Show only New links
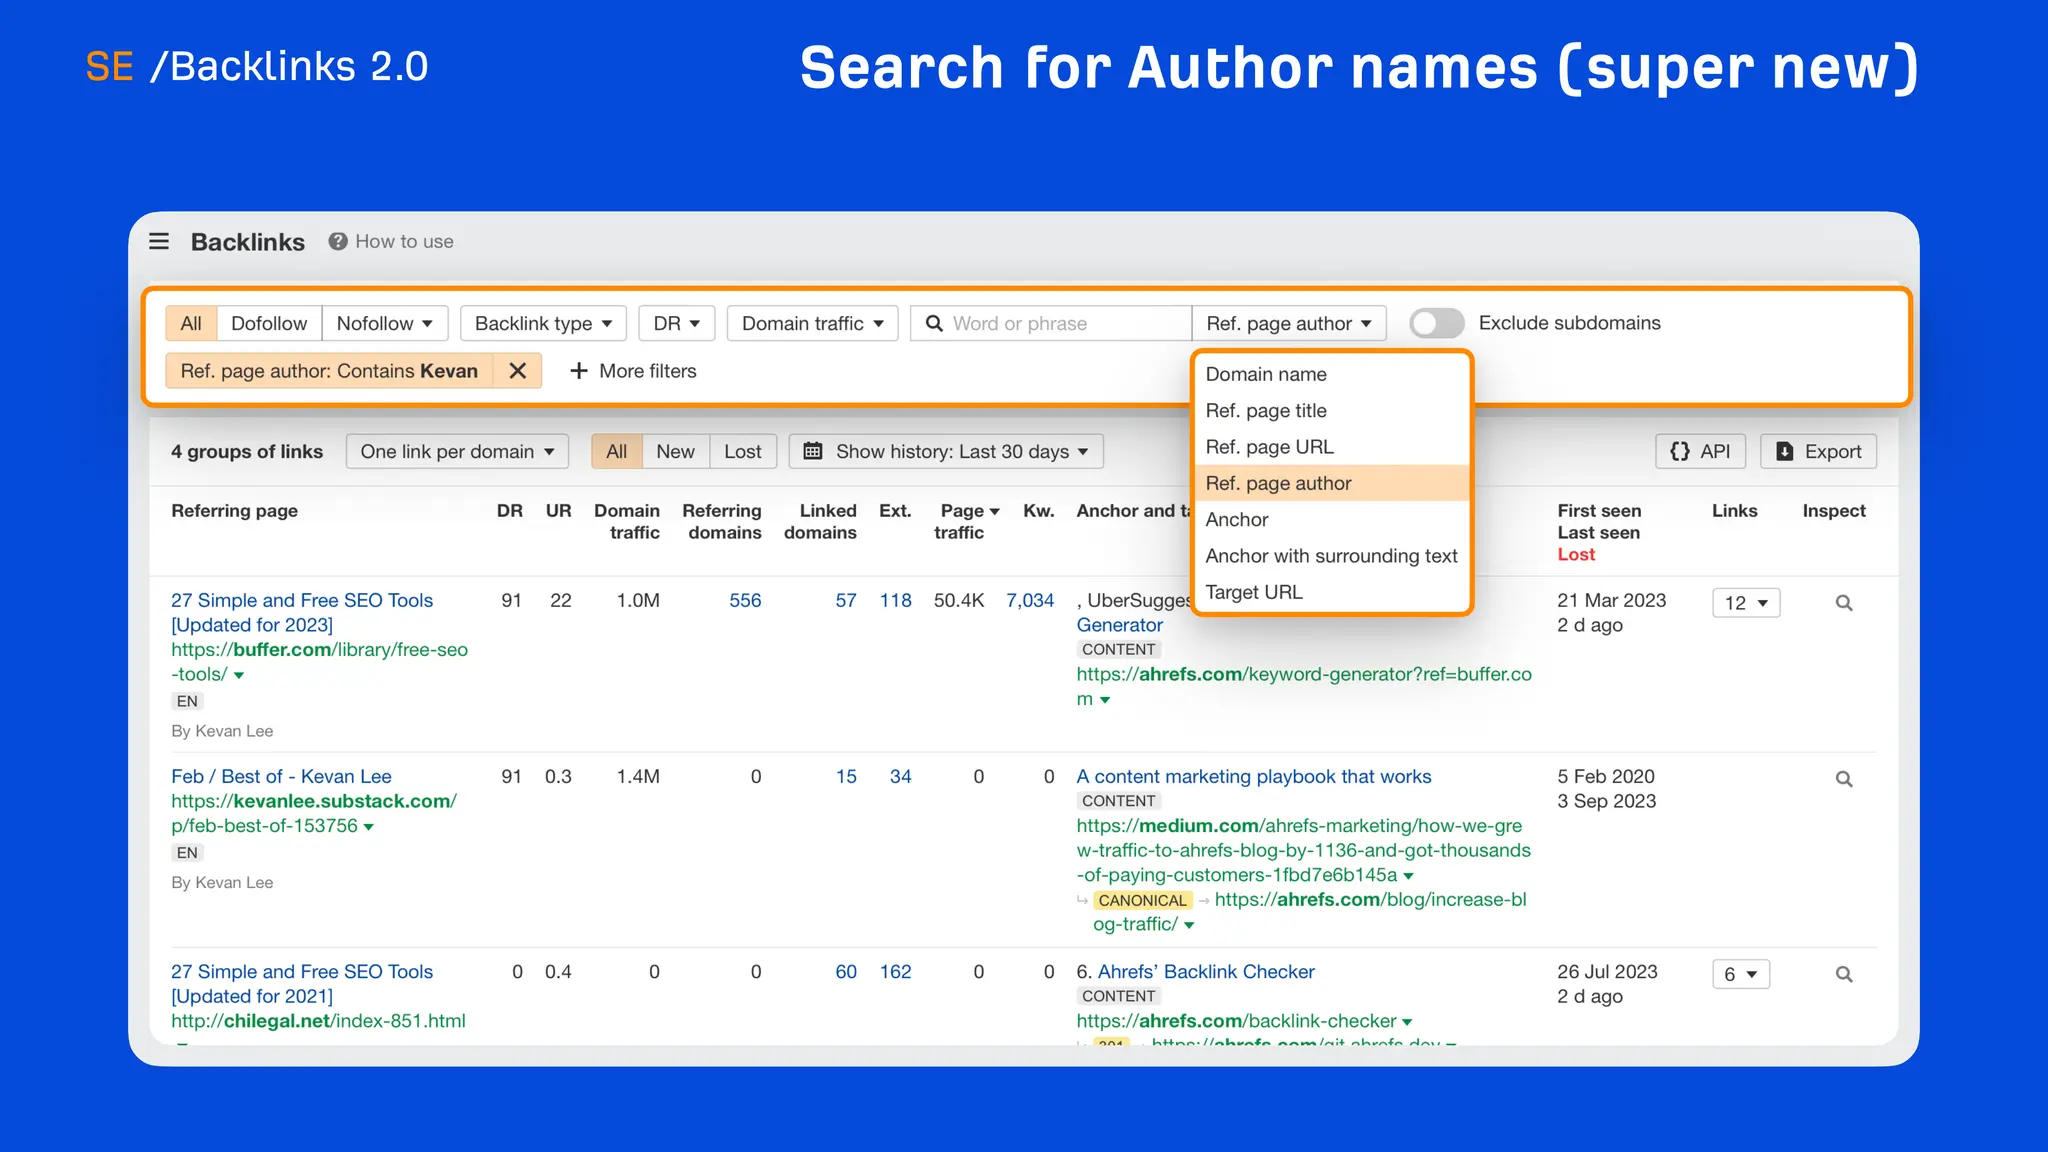The height and width of the screenshot is (1152, 2048). (x=675, y=451)
